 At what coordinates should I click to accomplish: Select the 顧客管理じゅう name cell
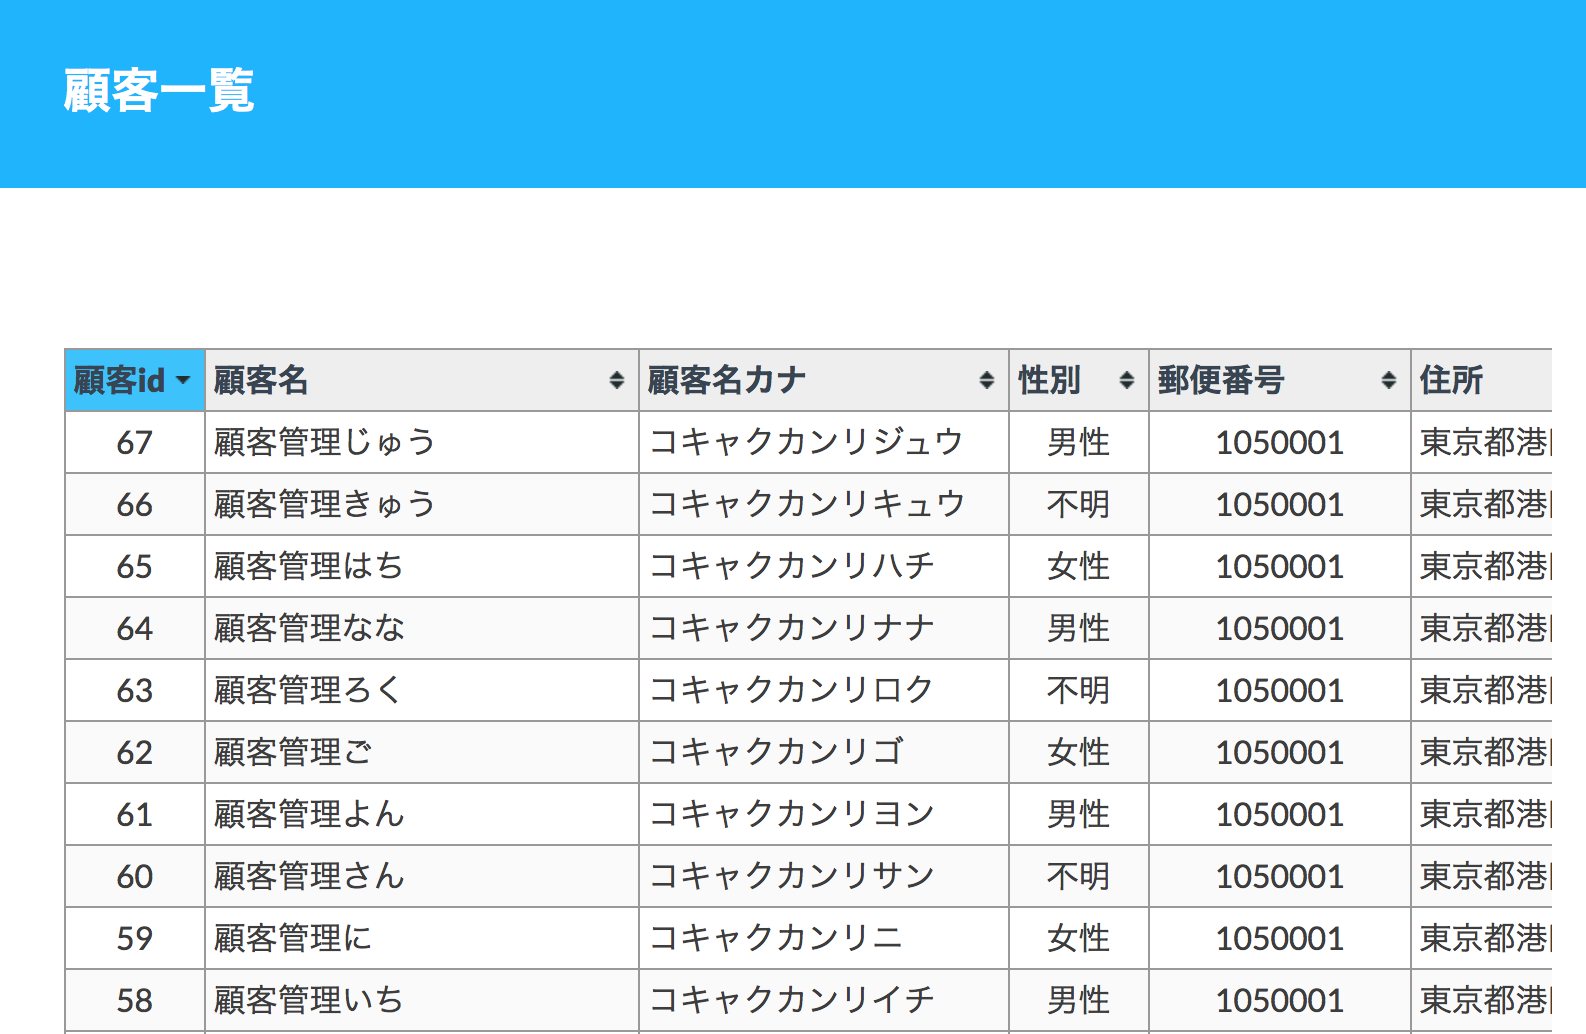(324, 442)
